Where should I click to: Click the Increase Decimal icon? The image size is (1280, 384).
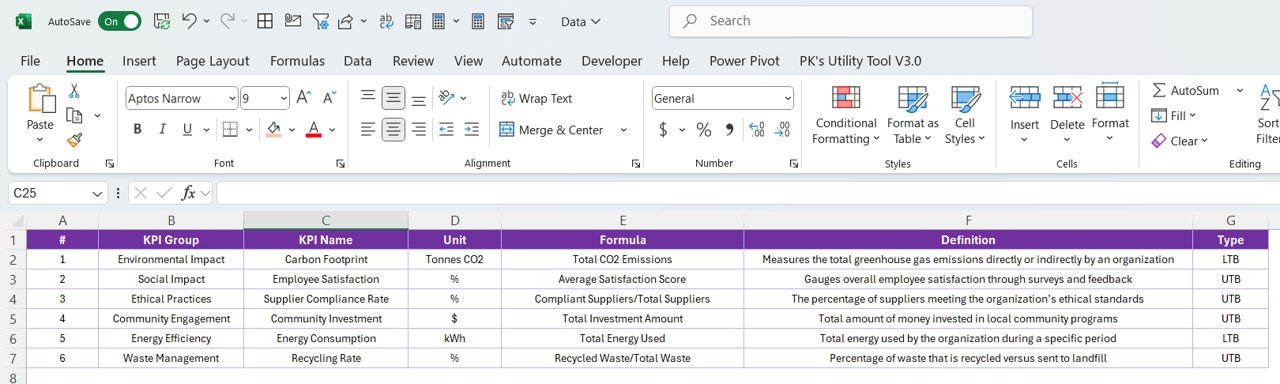(x=757, y=129)
